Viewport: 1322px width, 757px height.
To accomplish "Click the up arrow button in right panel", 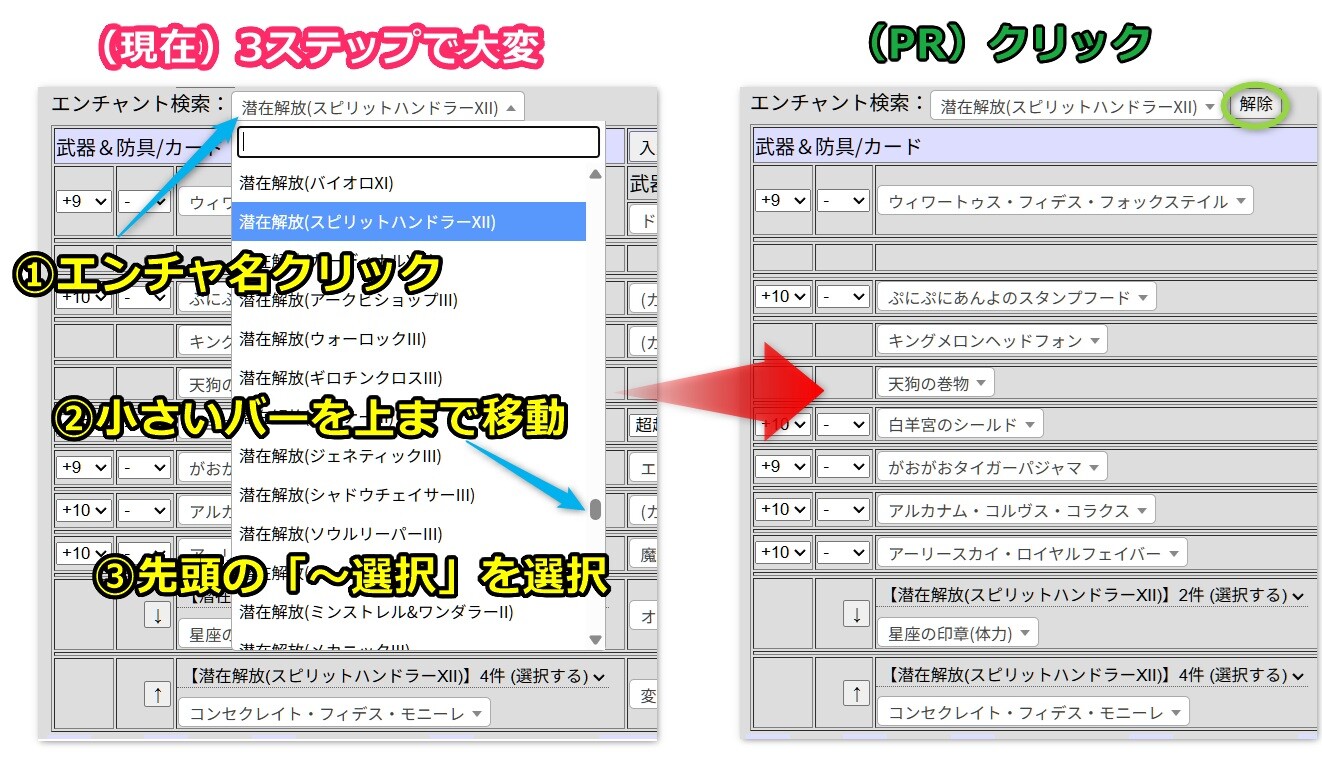I will [x=856, y=693].
